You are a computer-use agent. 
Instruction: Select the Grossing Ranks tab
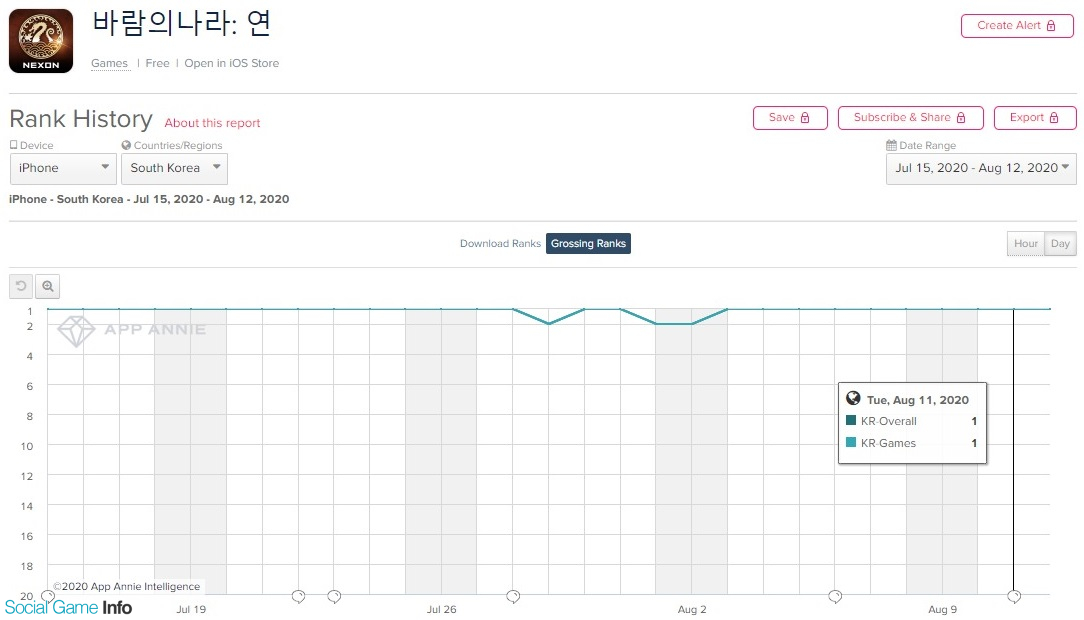click(x=588, y=243)
